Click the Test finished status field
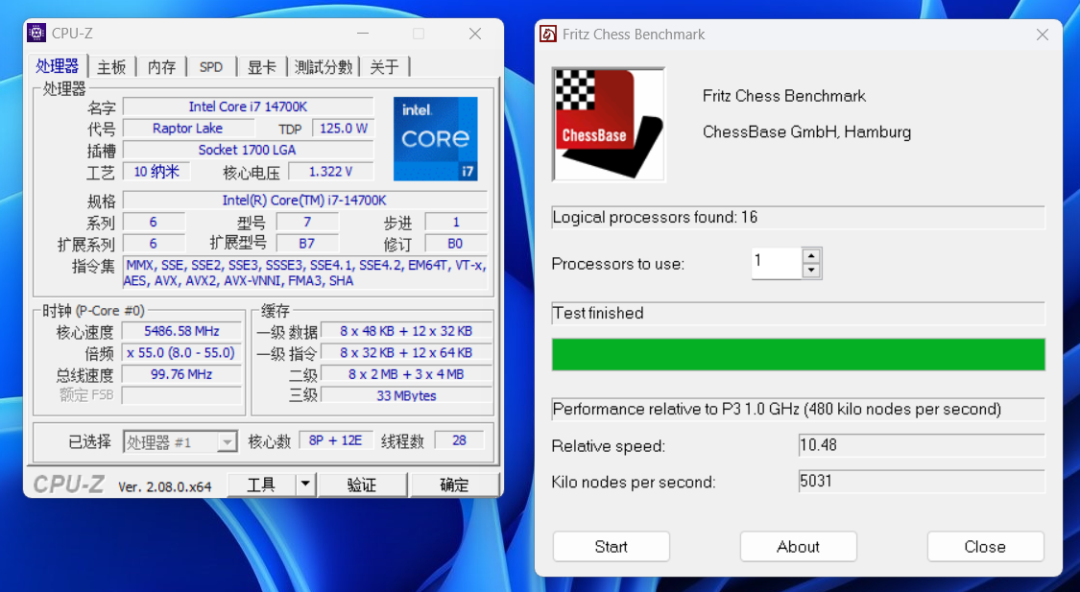The image size is (1080, 592). [798, 313]
